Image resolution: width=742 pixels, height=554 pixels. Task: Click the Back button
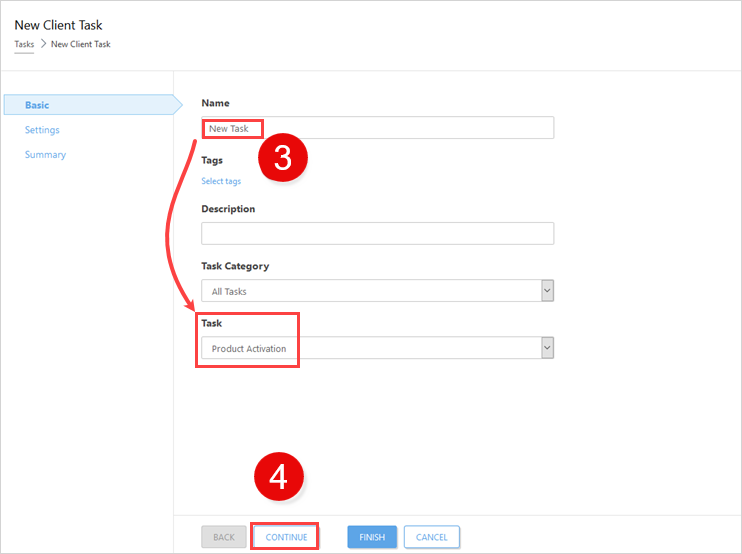[224, 537]
